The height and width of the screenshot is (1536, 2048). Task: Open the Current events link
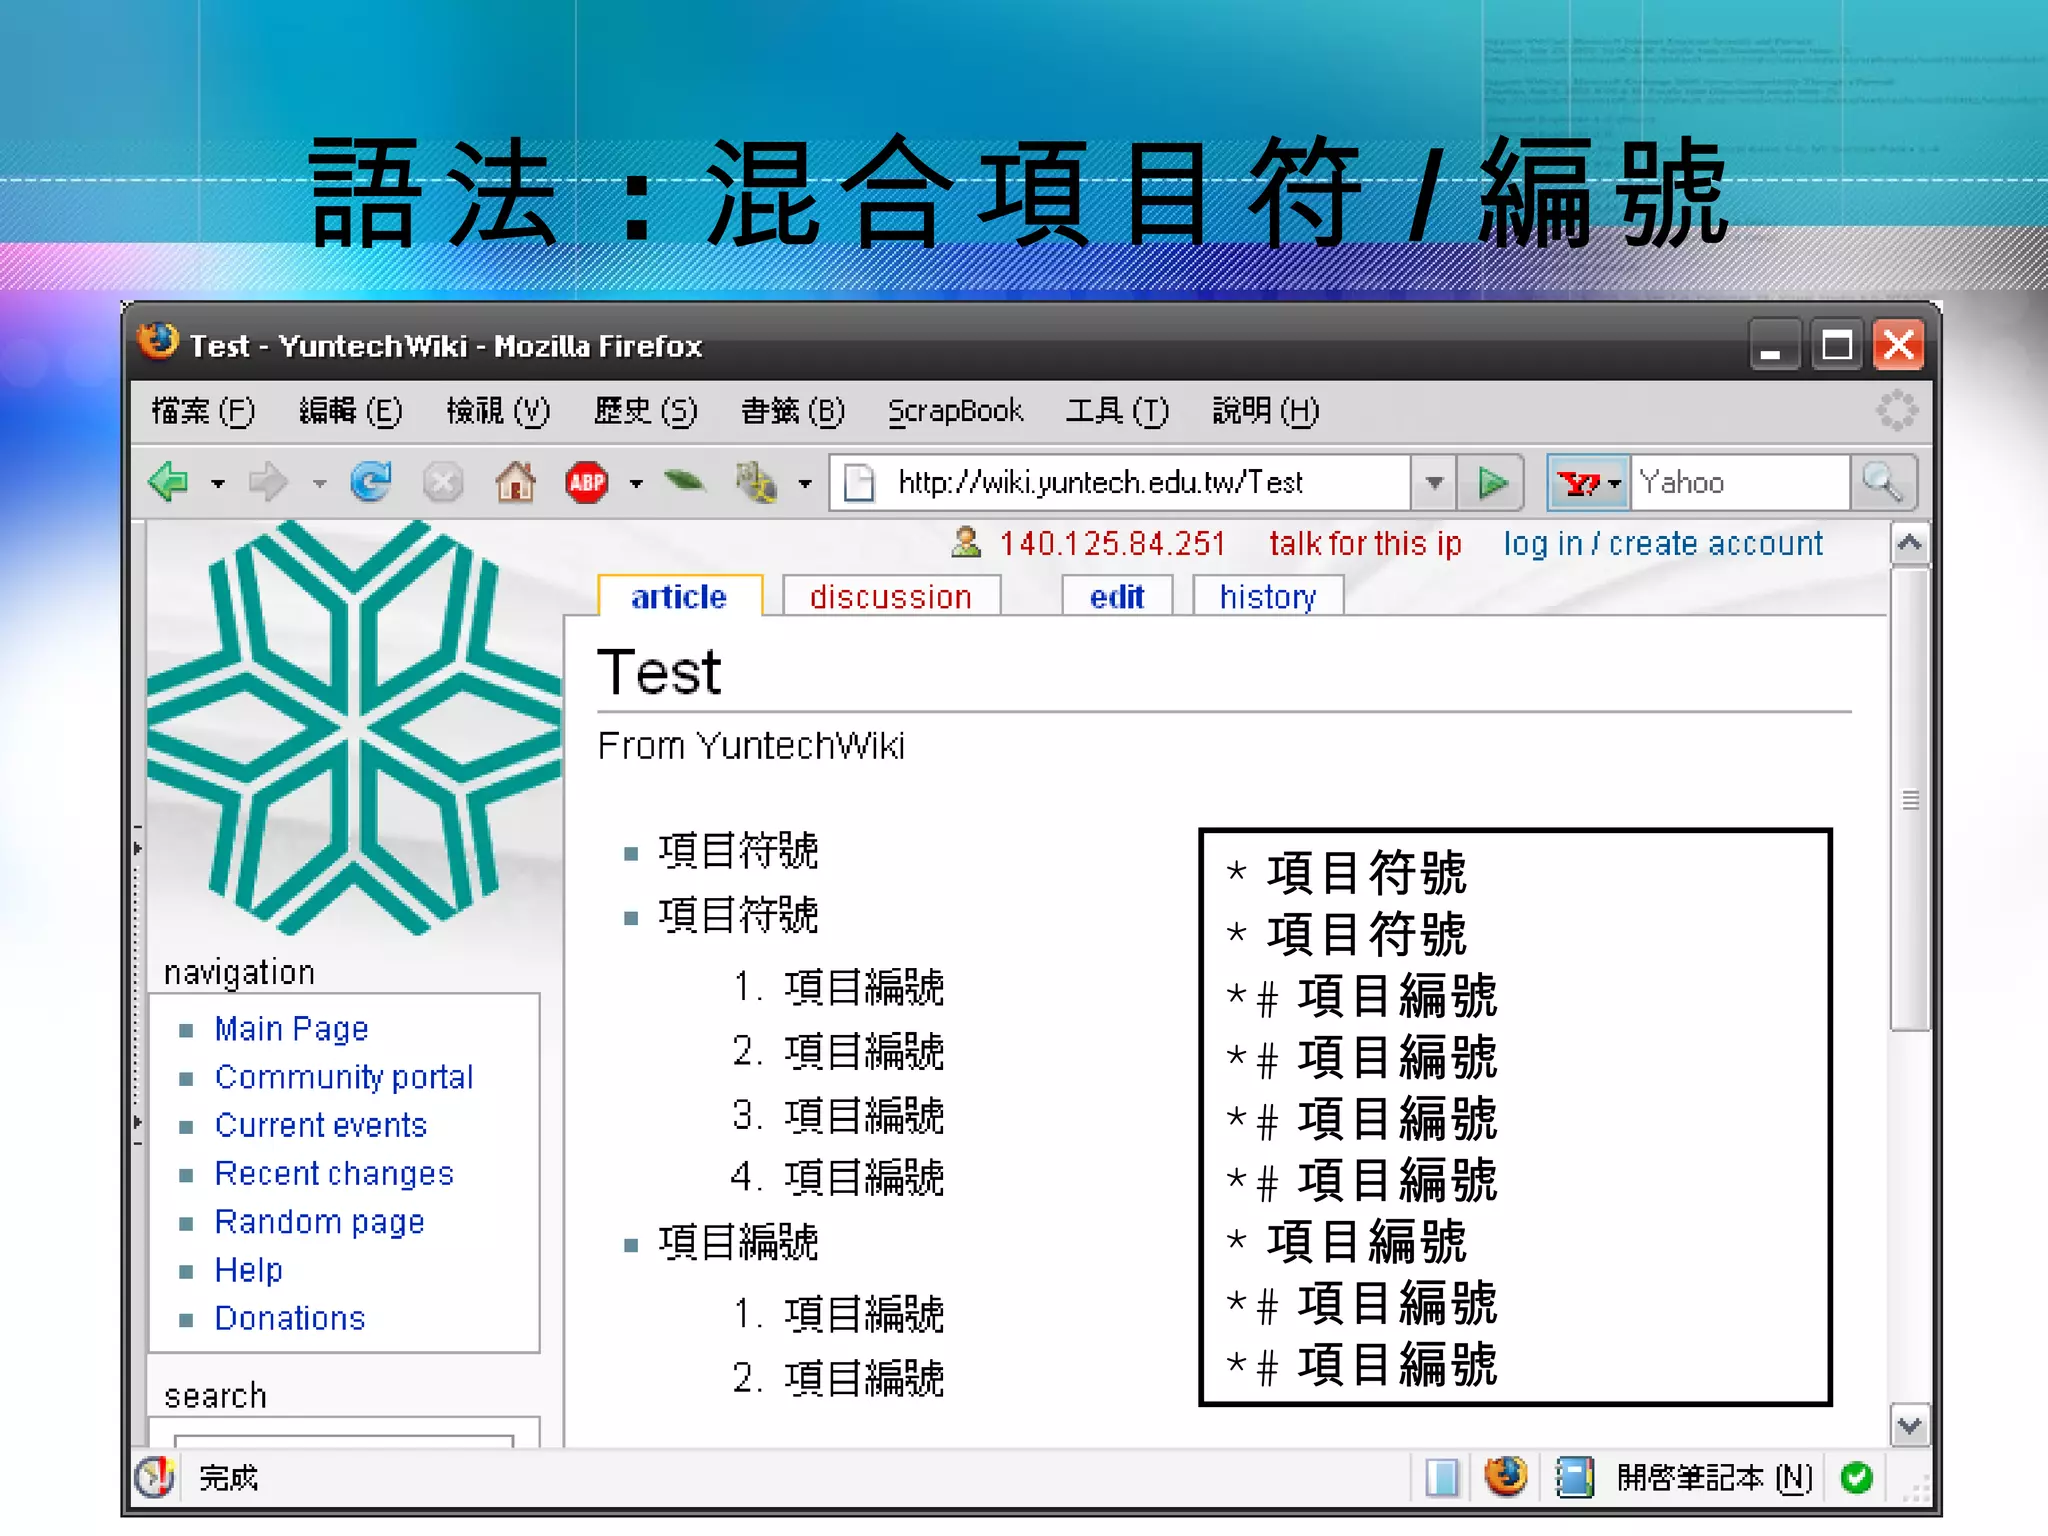click(321, 1125)
